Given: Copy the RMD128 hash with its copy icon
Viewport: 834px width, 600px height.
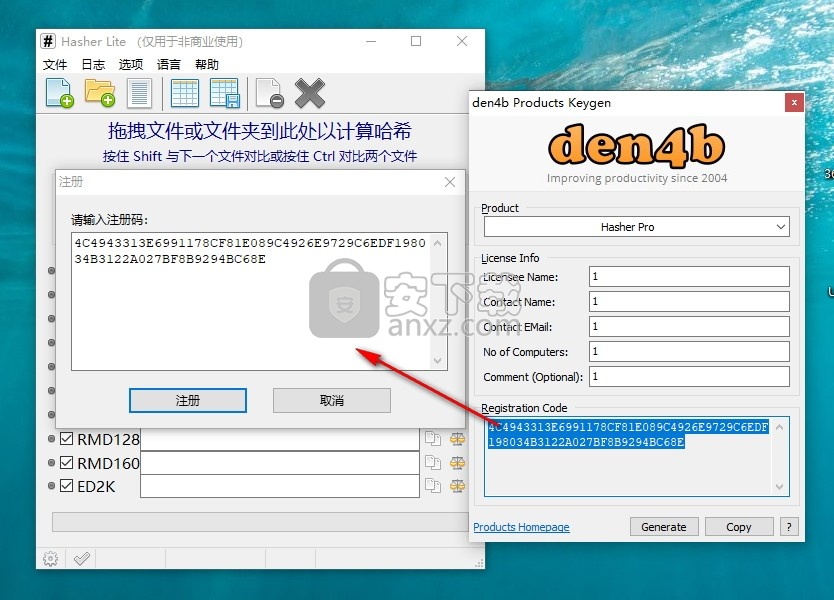Looking at the screenshot, I should click(433, 439).
